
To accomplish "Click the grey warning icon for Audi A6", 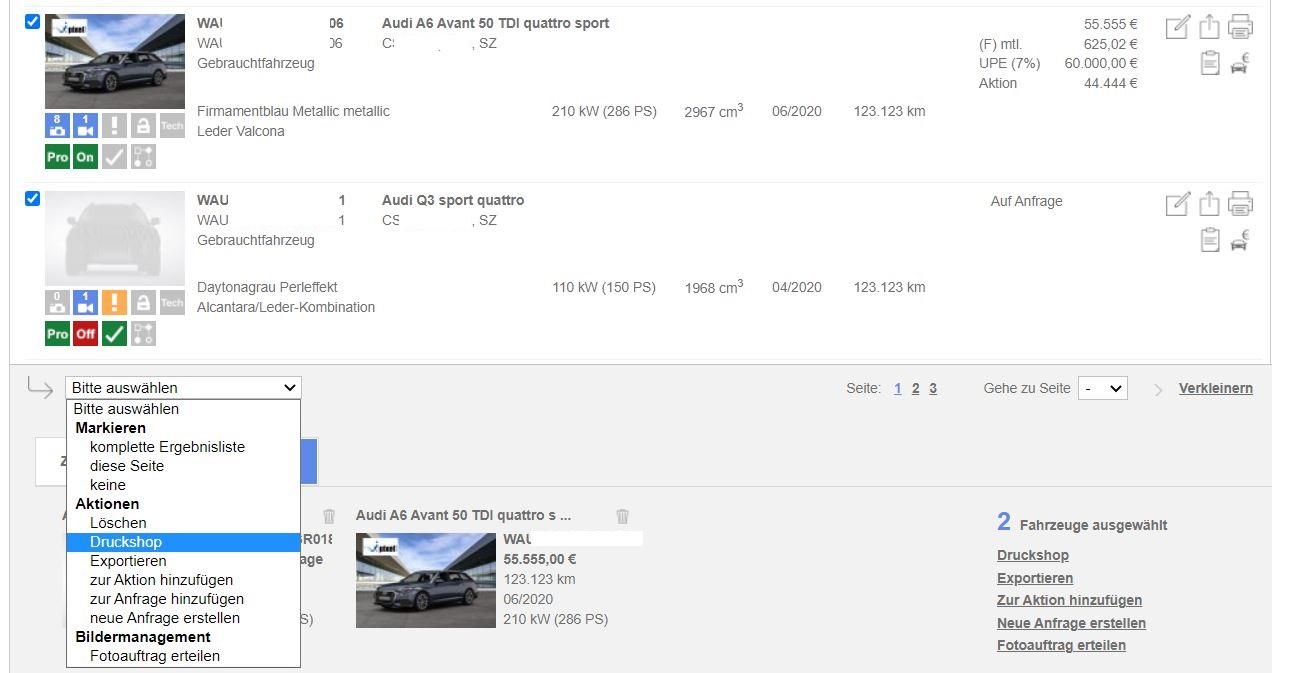I will [114, 126].
